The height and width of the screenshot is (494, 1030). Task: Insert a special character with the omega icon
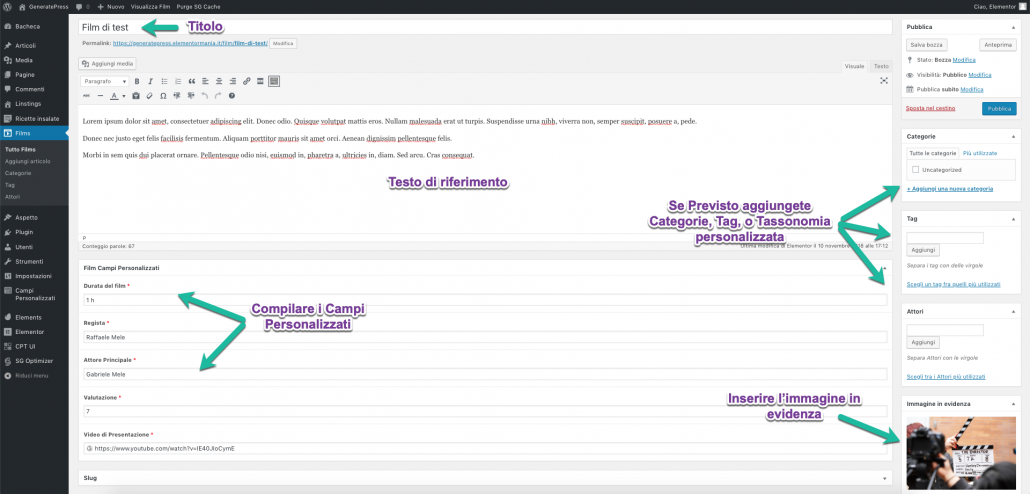click(163, 96)
